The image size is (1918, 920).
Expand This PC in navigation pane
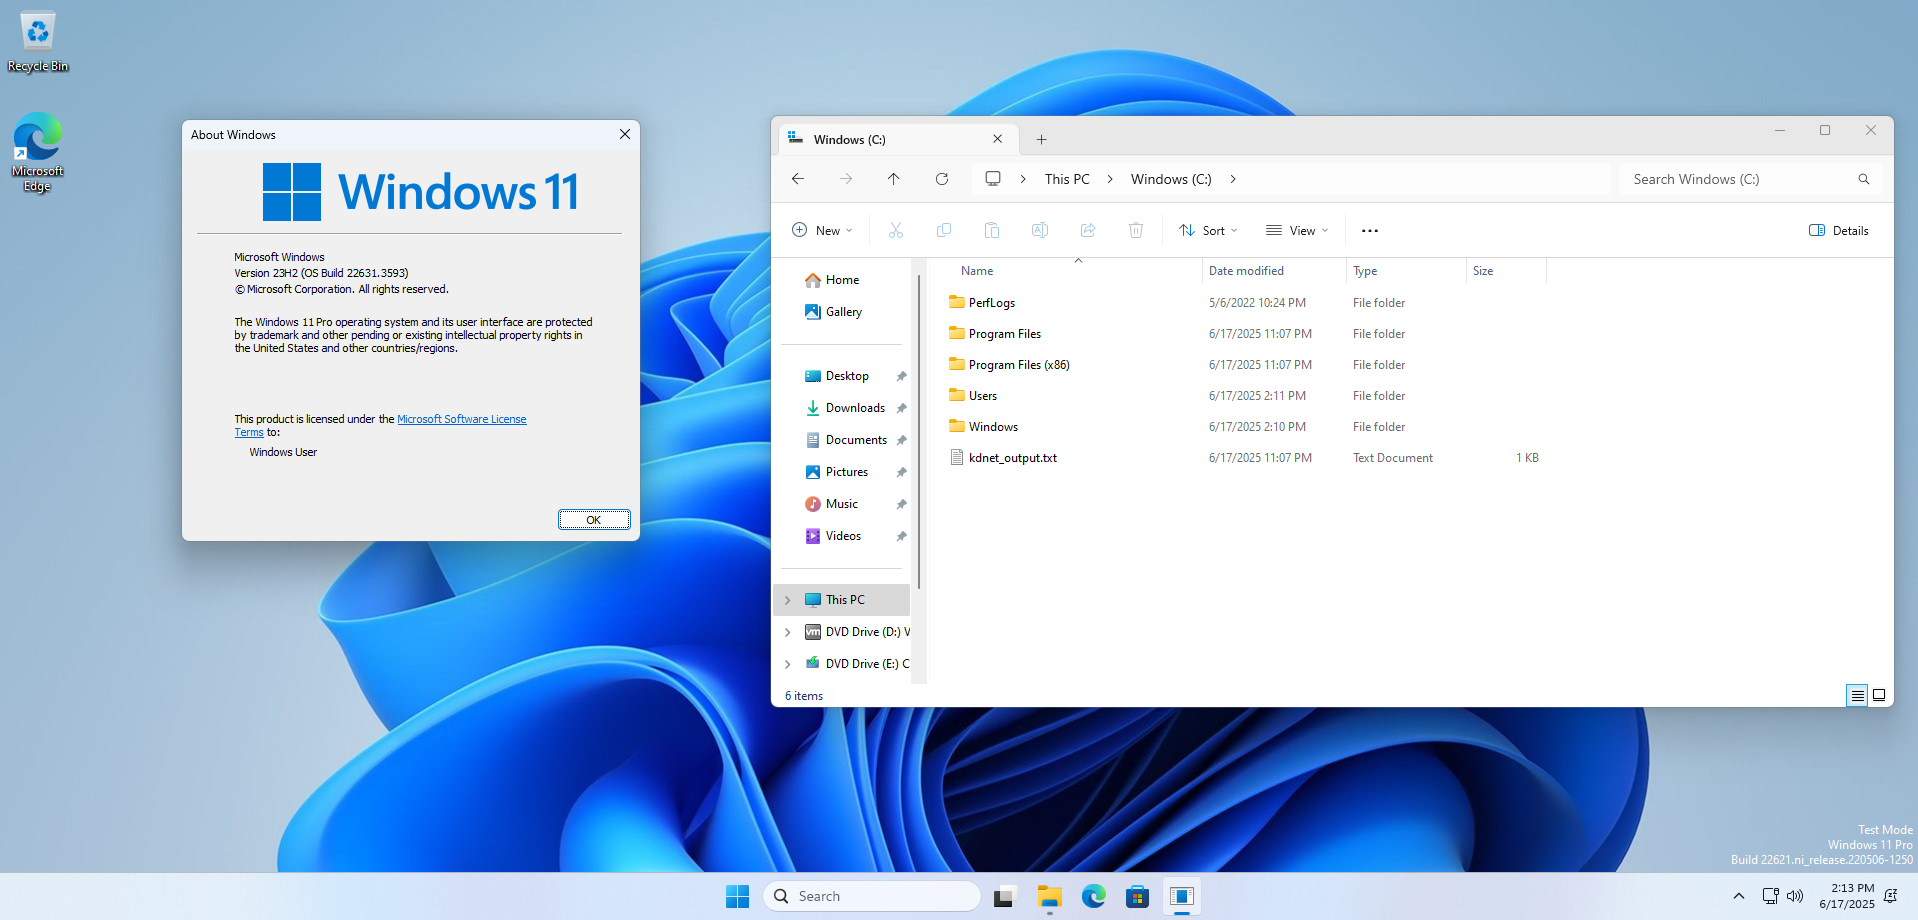pyautogui.click(x=788, y=600)
